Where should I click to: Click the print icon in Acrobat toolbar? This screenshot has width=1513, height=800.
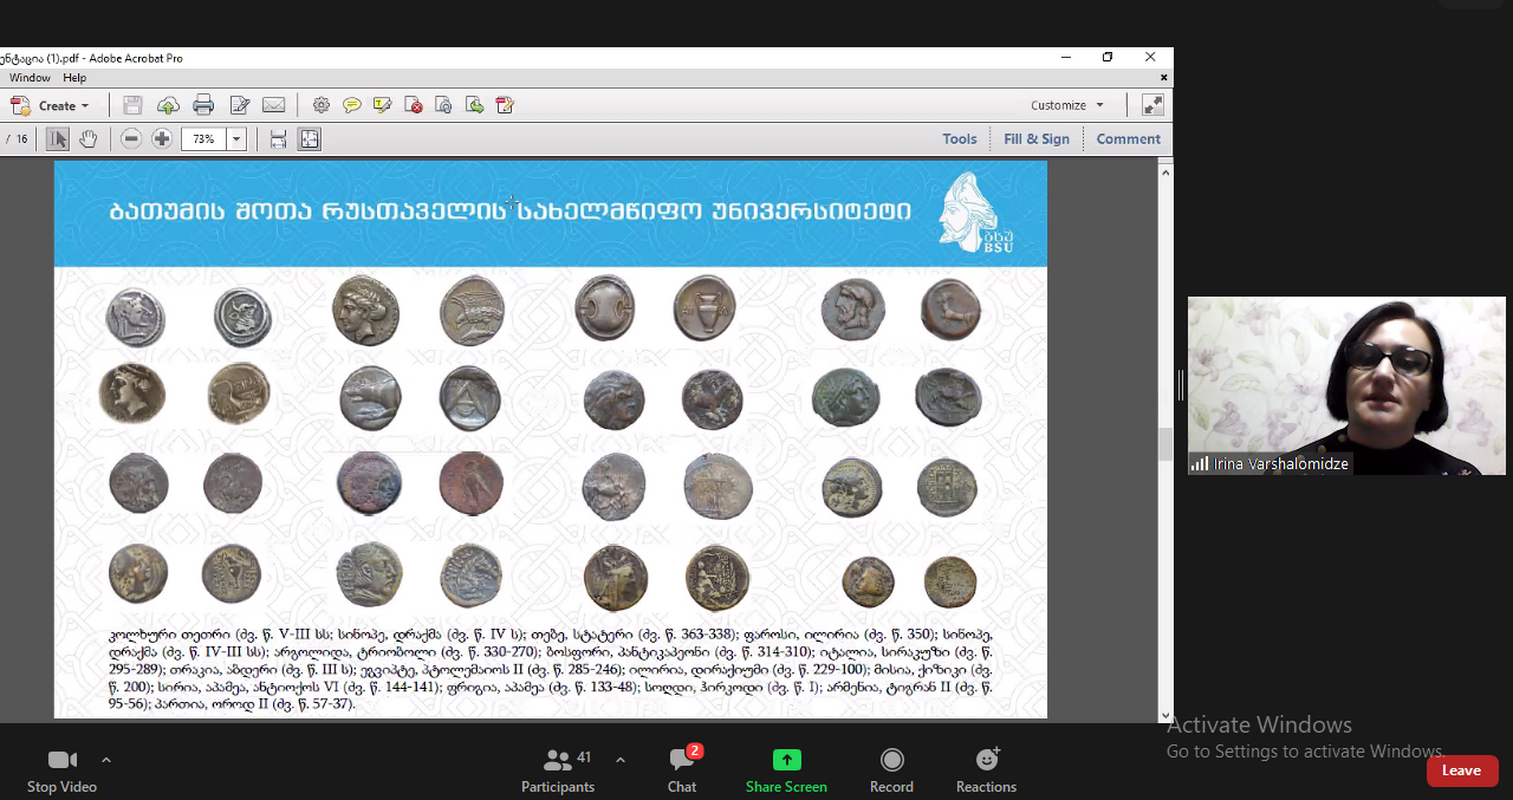point(203,105)
